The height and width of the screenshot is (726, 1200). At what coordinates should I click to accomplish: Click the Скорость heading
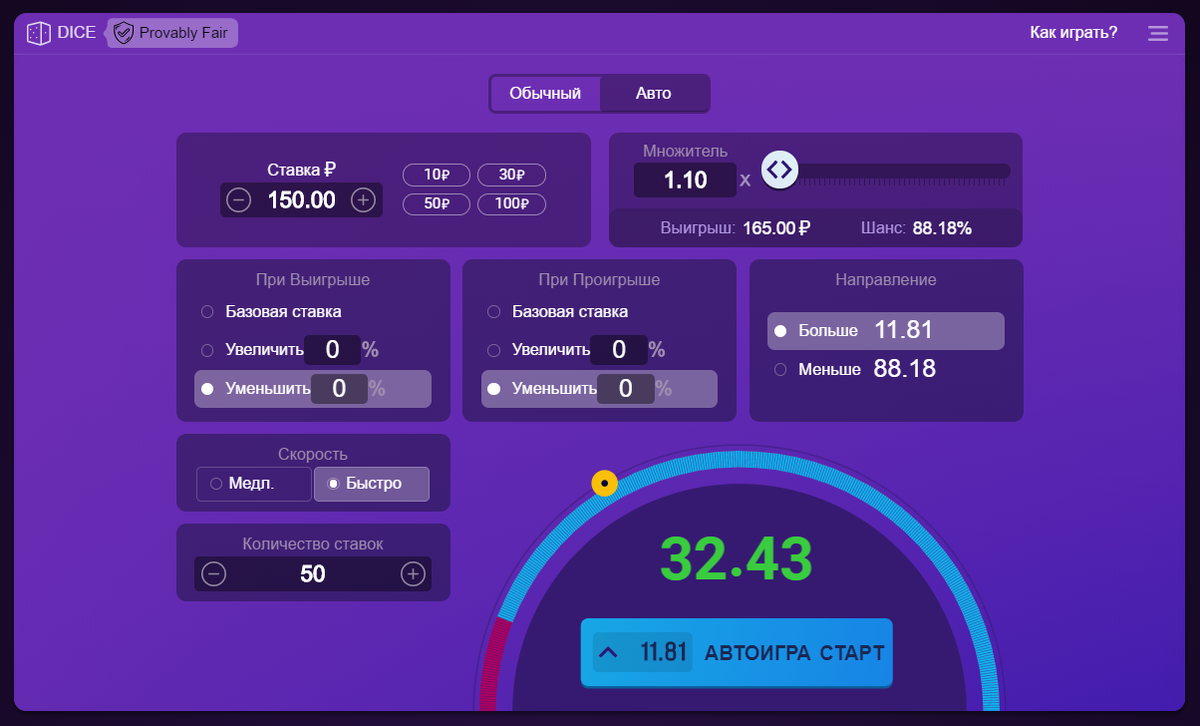313,454
